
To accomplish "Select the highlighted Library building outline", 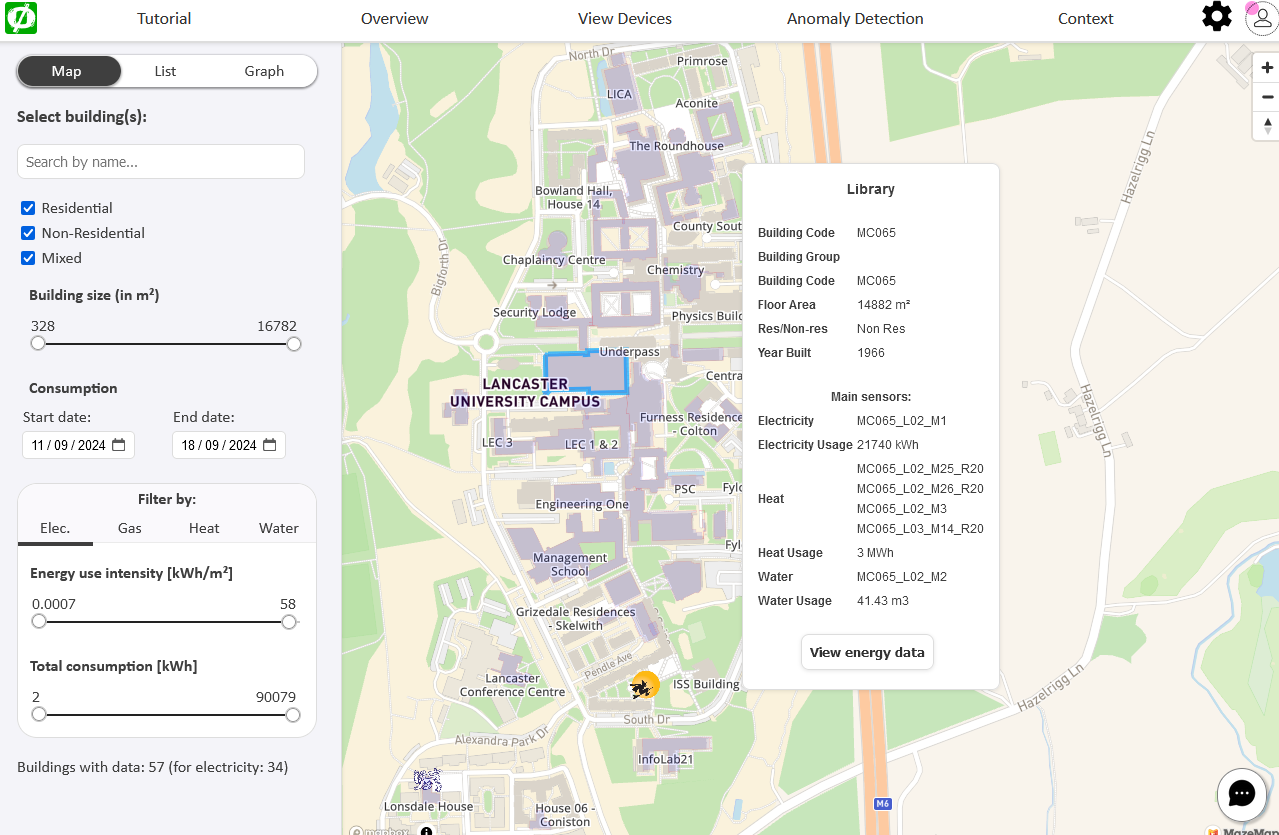I will pyautogui.click(x=585, y=373).
